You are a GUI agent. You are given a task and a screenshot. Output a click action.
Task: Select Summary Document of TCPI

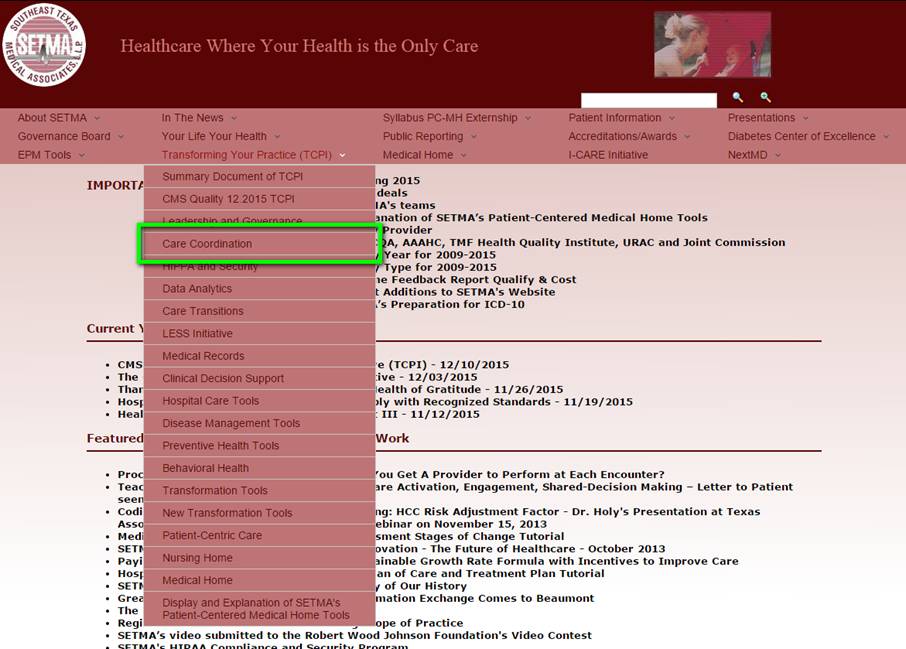coord(259,176)
